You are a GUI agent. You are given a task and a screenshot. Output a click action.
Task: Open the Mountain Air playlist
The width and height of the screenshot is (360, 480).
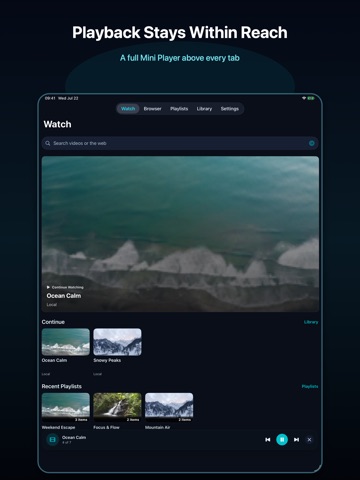169,407
